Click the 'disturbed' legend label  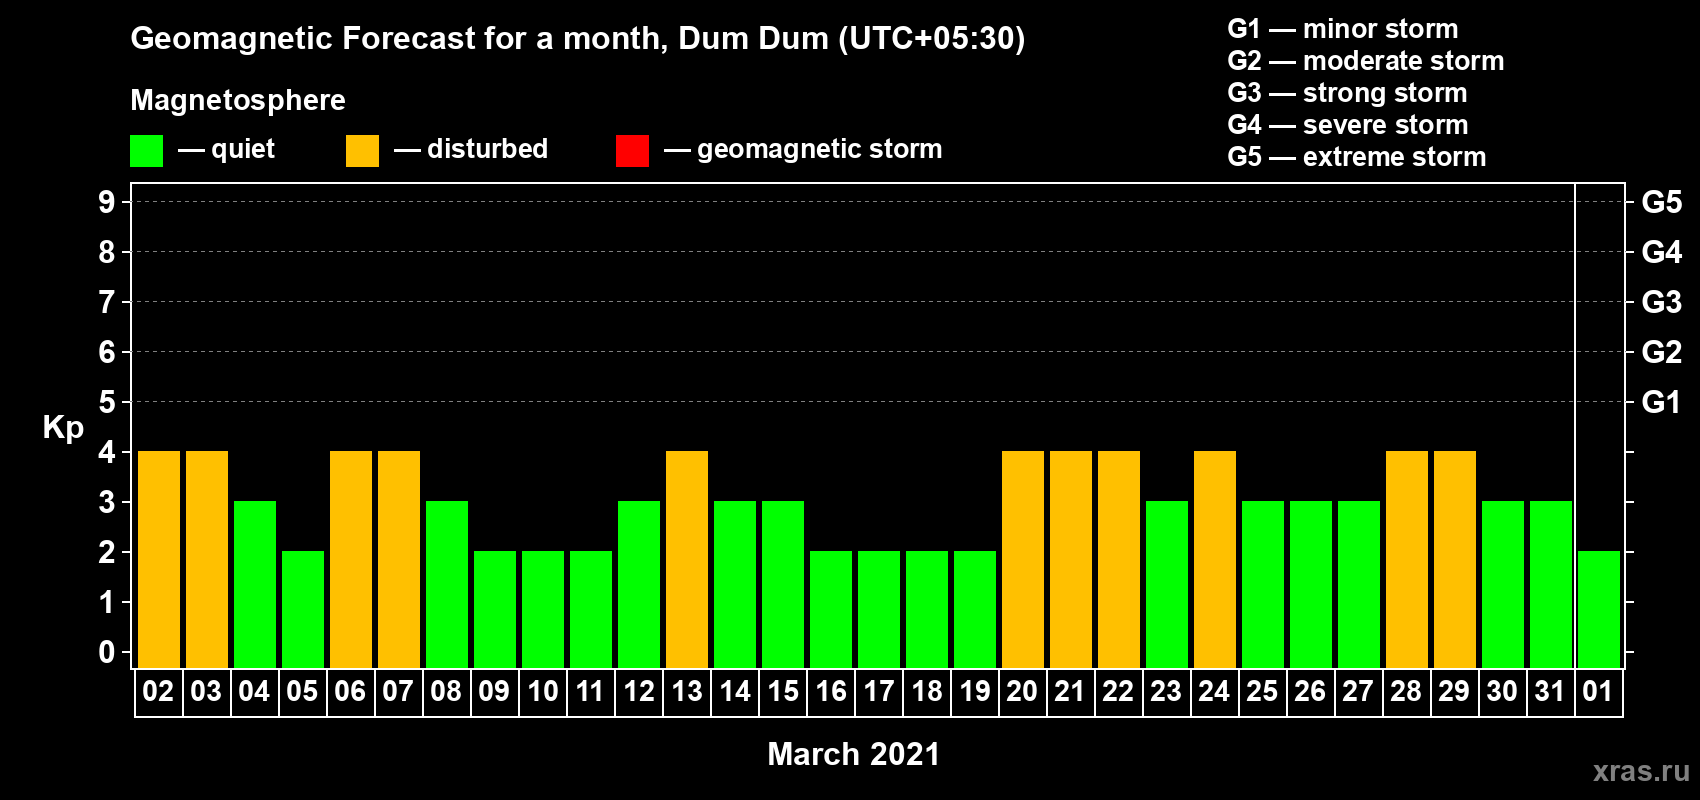(x=487, y=149)
